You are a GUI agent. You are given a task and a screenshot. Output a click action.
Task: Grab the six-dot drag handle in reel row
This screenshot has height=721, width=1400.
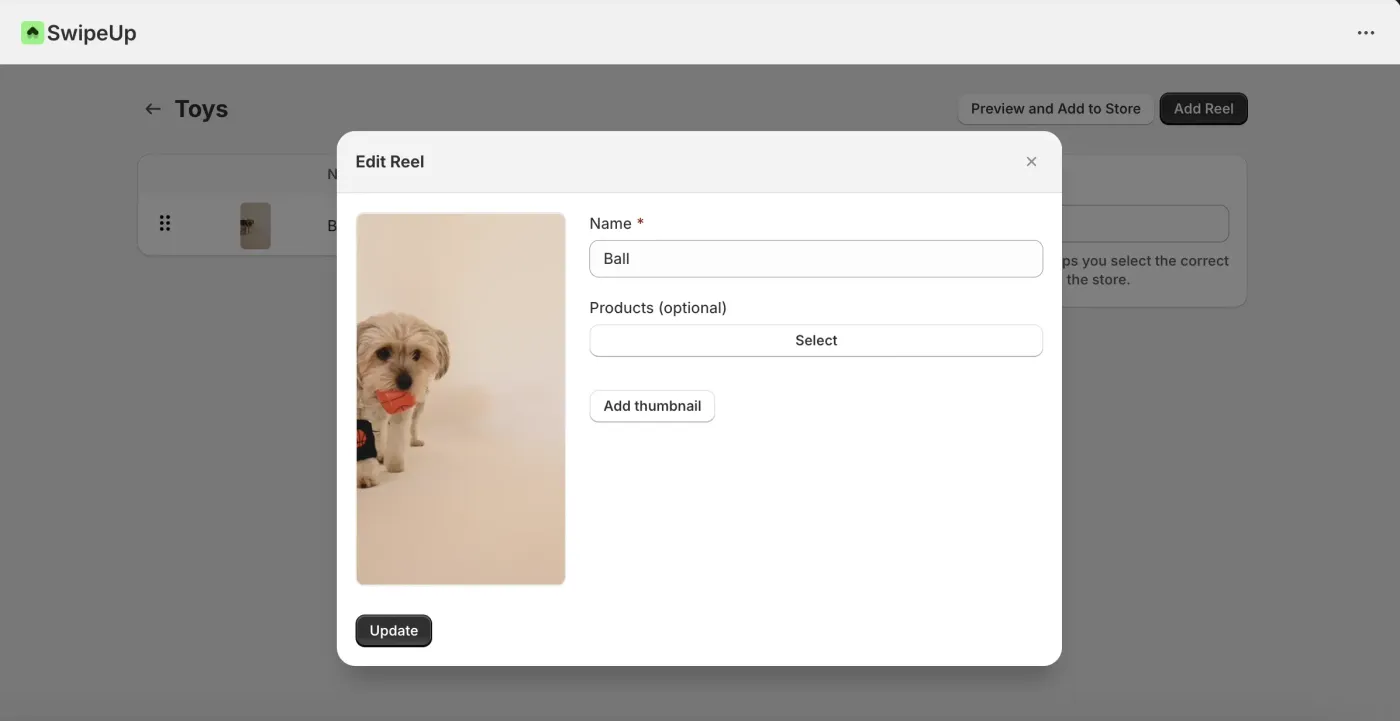coord(165,224)
